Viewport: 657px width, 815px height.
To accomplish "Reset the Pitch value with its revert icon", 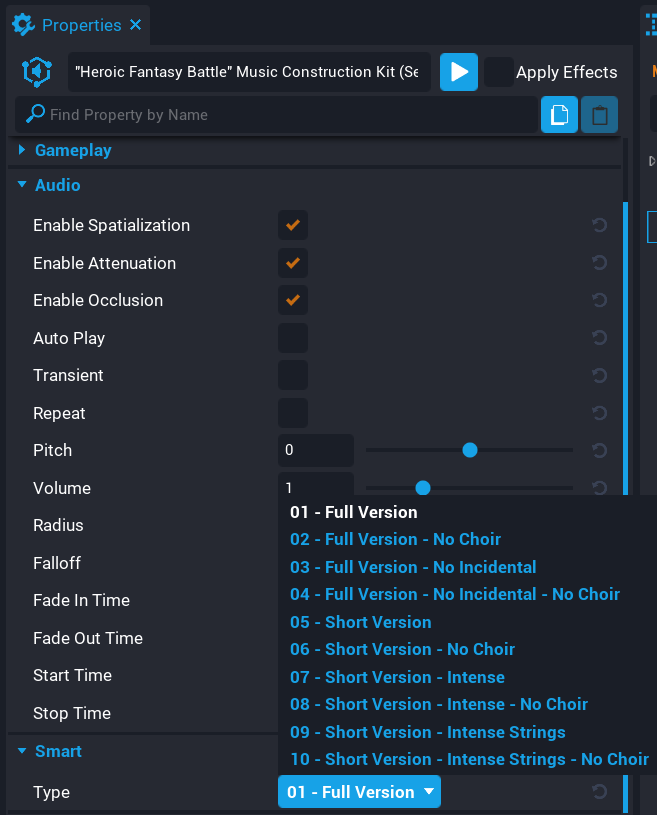I will [599, 450].
